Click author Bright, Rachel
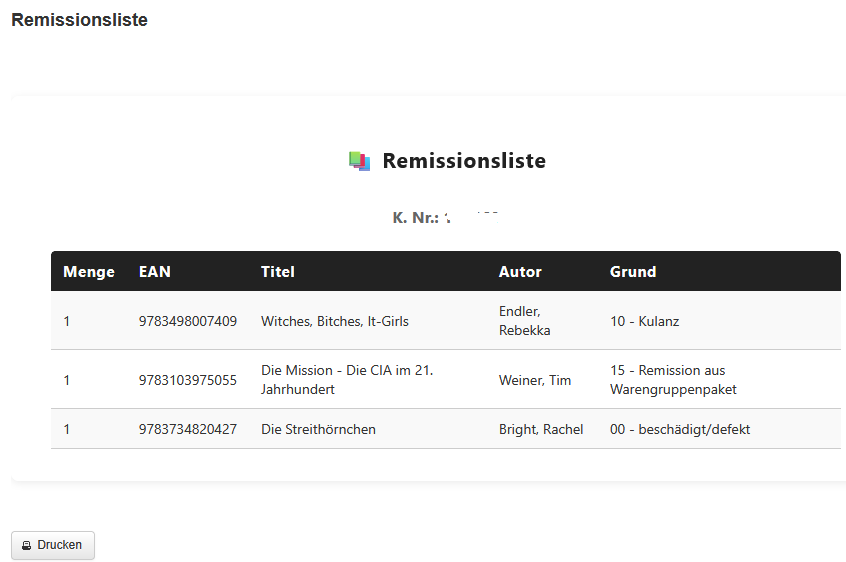846x562 pixels. point(541,429)
